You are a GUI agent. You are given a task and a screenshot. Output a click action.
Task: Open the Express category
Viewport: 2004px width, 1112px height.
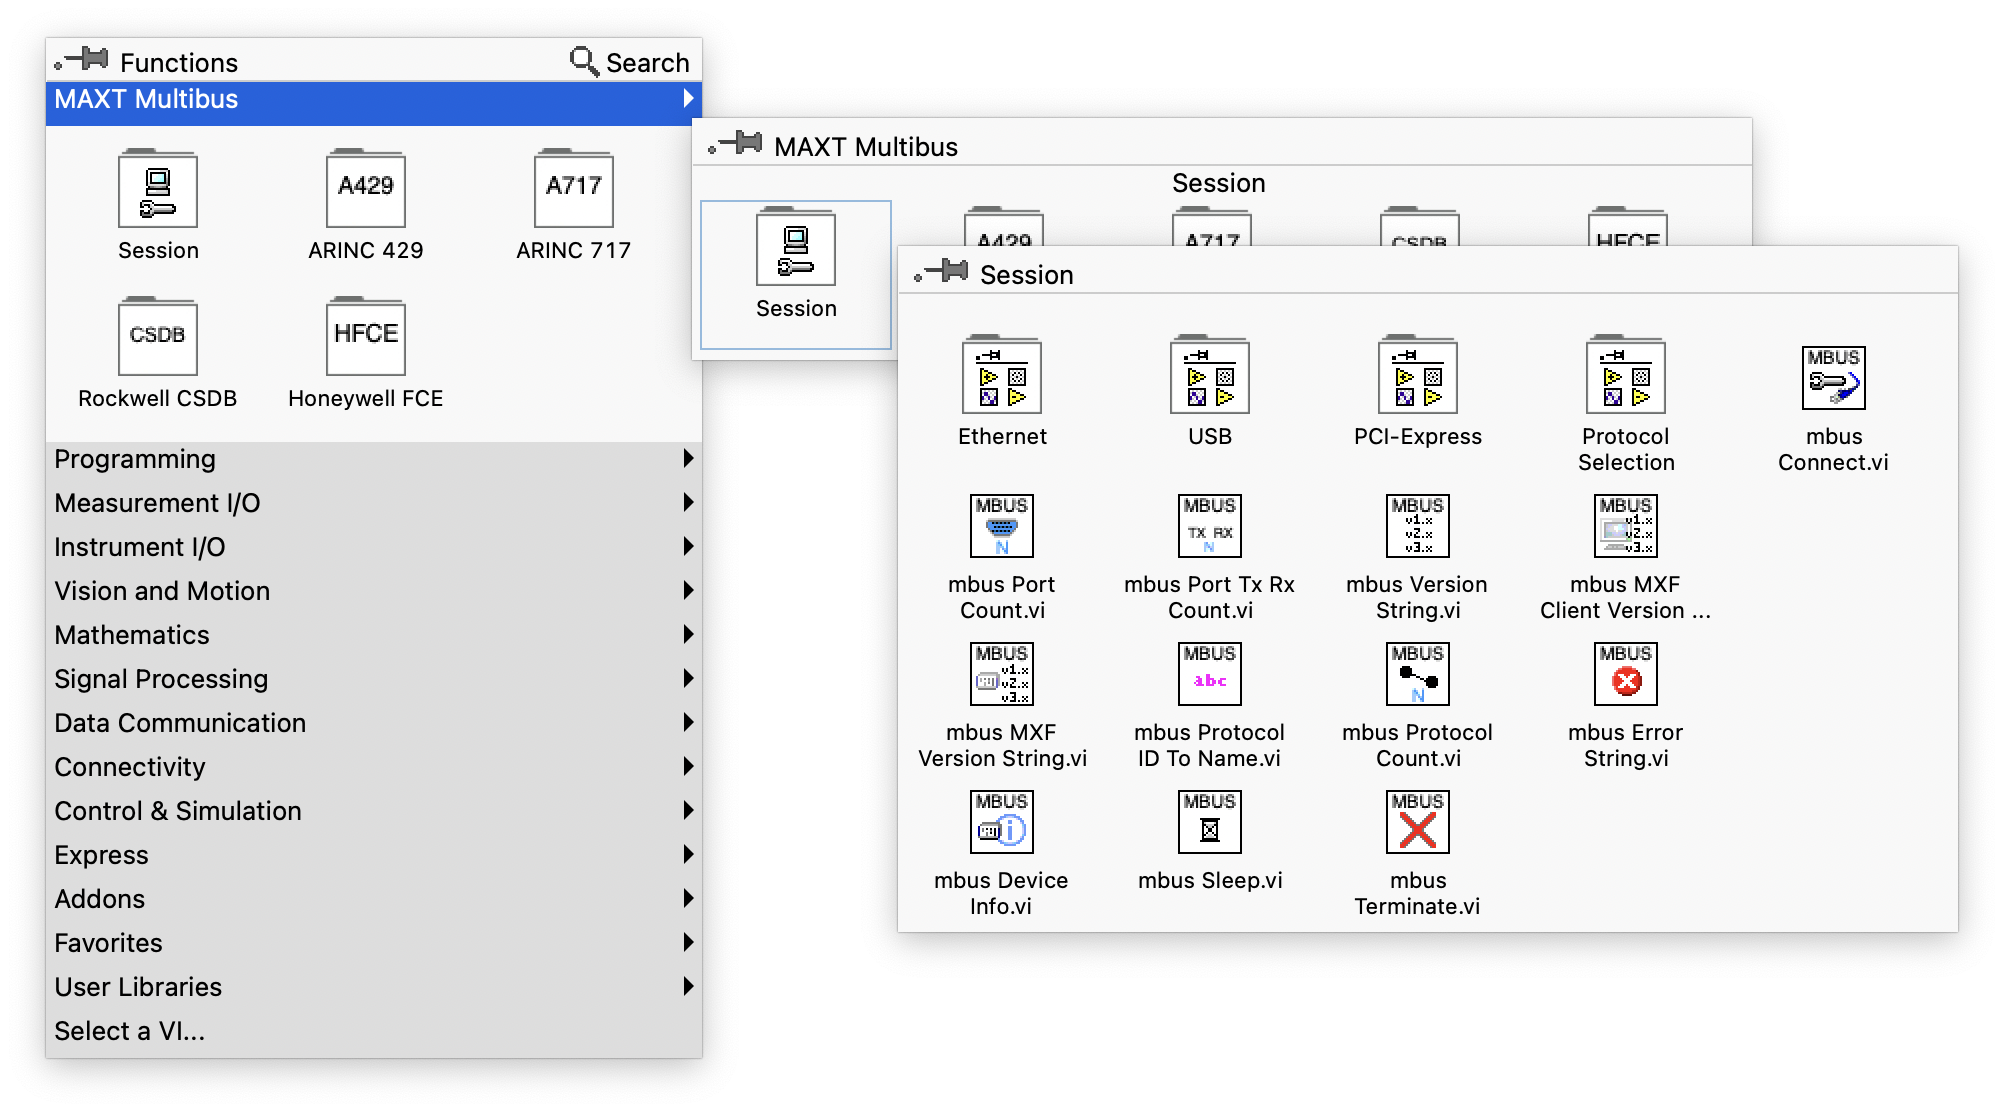(374, 855)
